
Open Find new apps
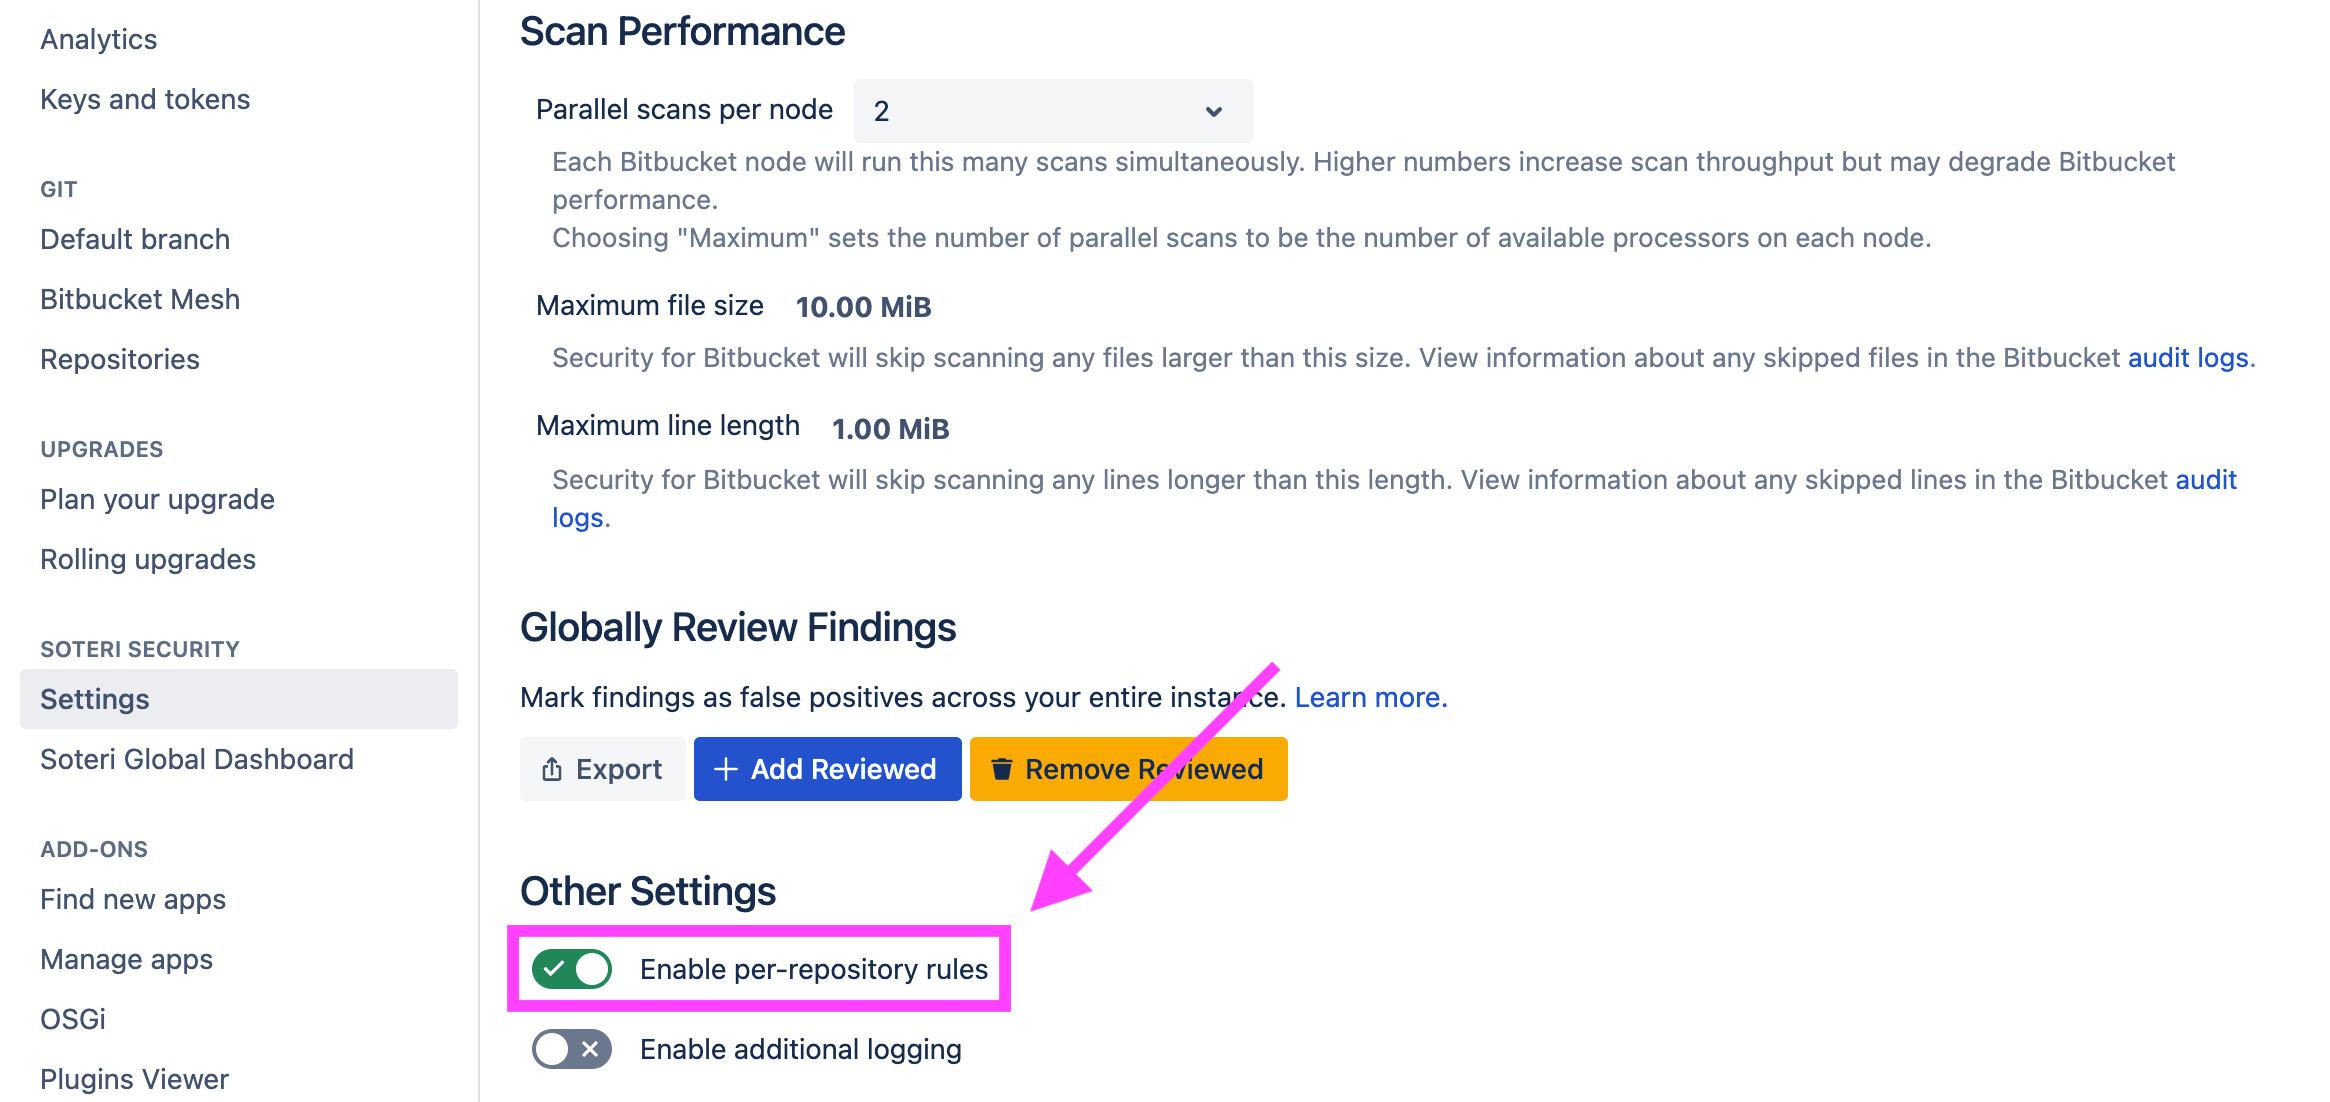[132, 898]
